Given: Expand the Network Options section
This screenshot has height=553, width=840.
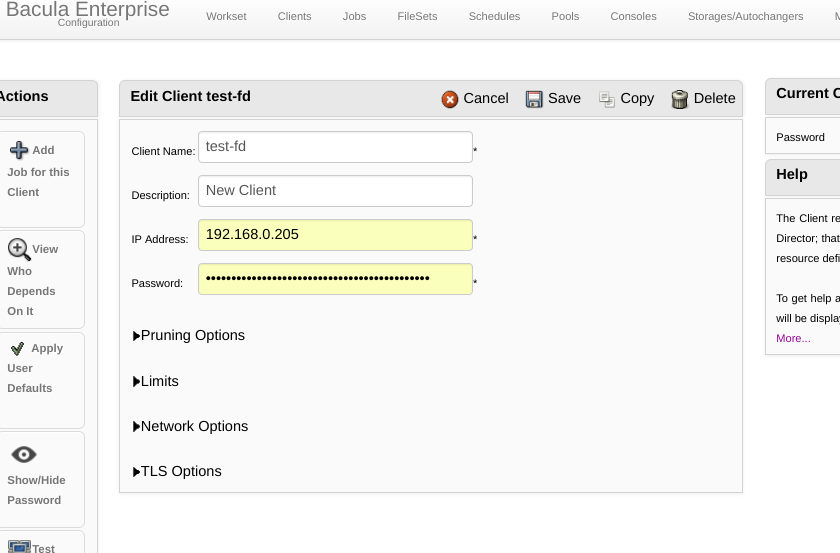Looking at the screenshot, I should pos(190,427).
